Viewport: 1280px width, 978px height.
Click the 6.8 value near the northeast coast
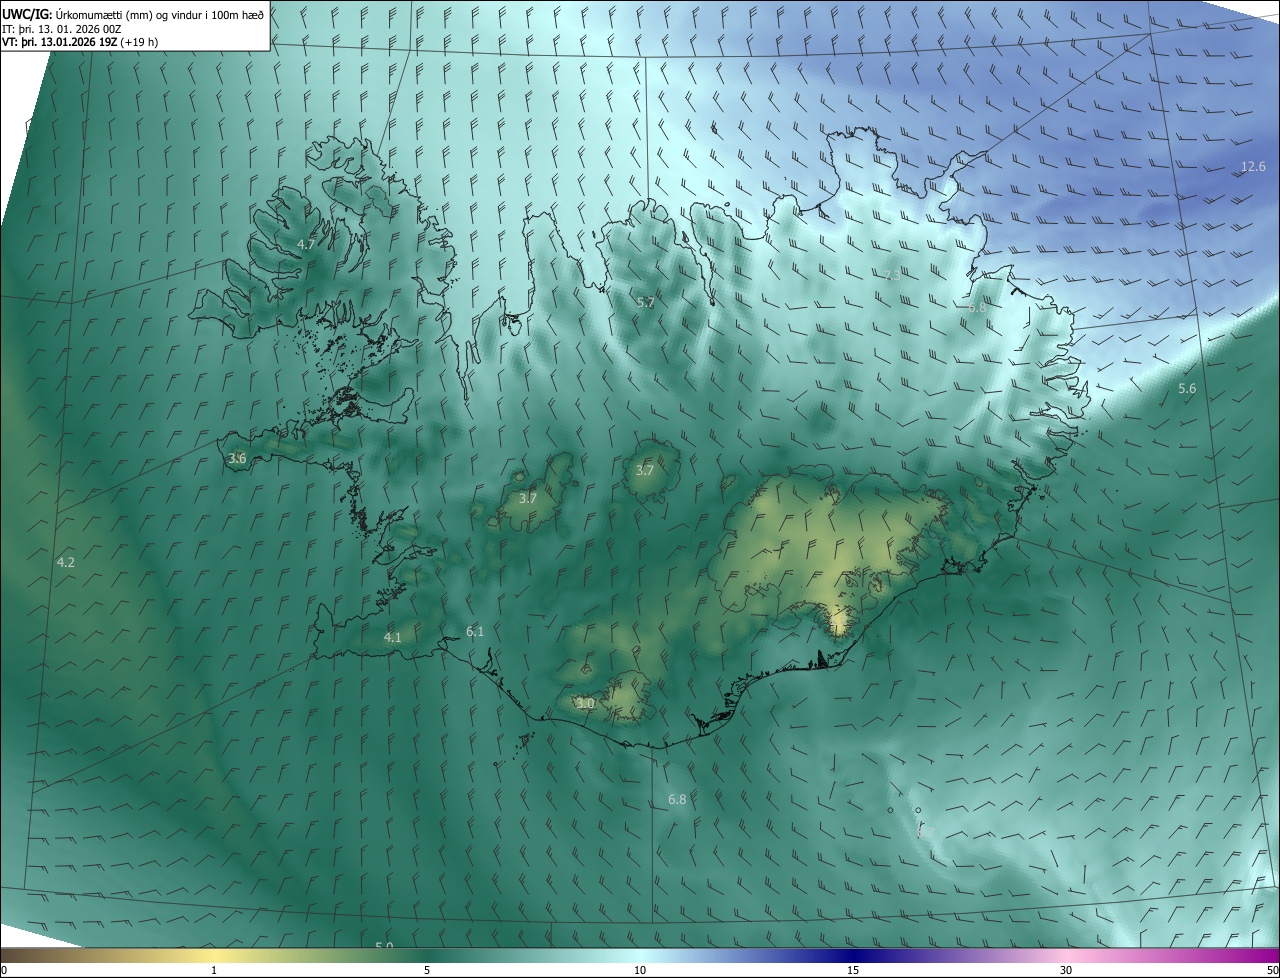coord(977,308)
